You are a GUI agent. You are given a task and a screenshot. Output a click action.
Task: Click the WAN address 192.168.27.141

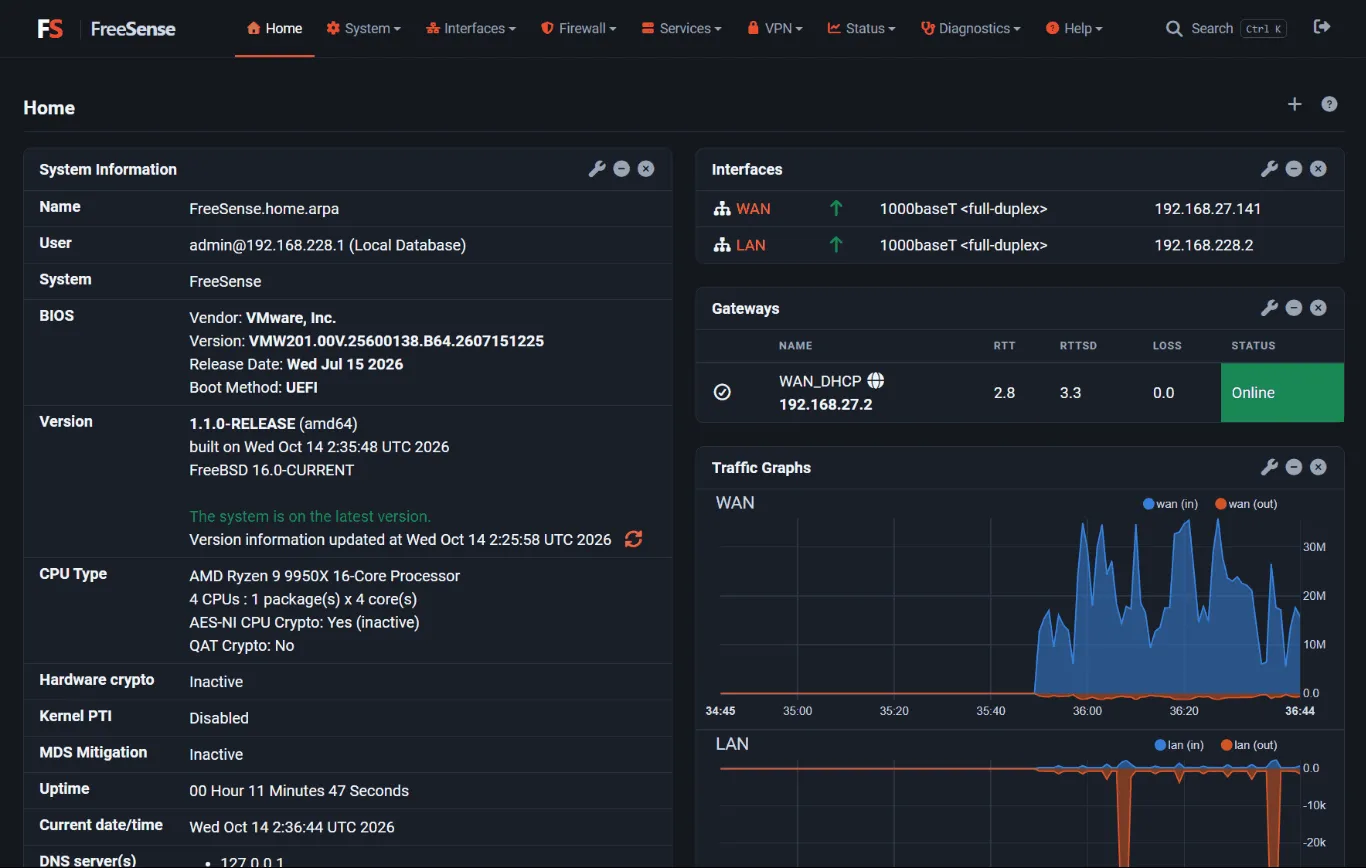[x=1207, y=209]
